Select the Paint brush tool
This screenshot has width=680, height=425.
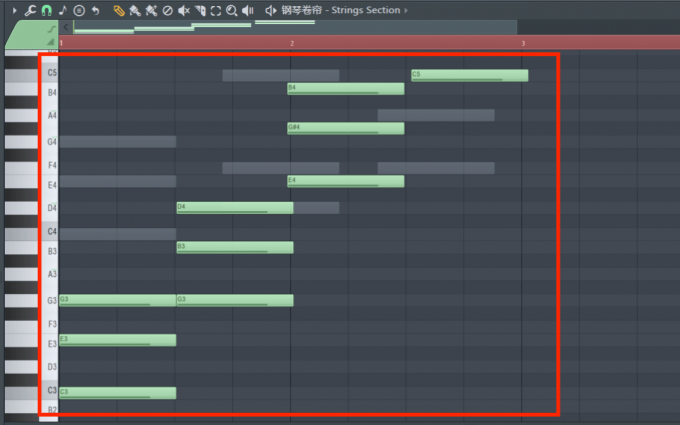pyautogui.click(x=135, y=10)
